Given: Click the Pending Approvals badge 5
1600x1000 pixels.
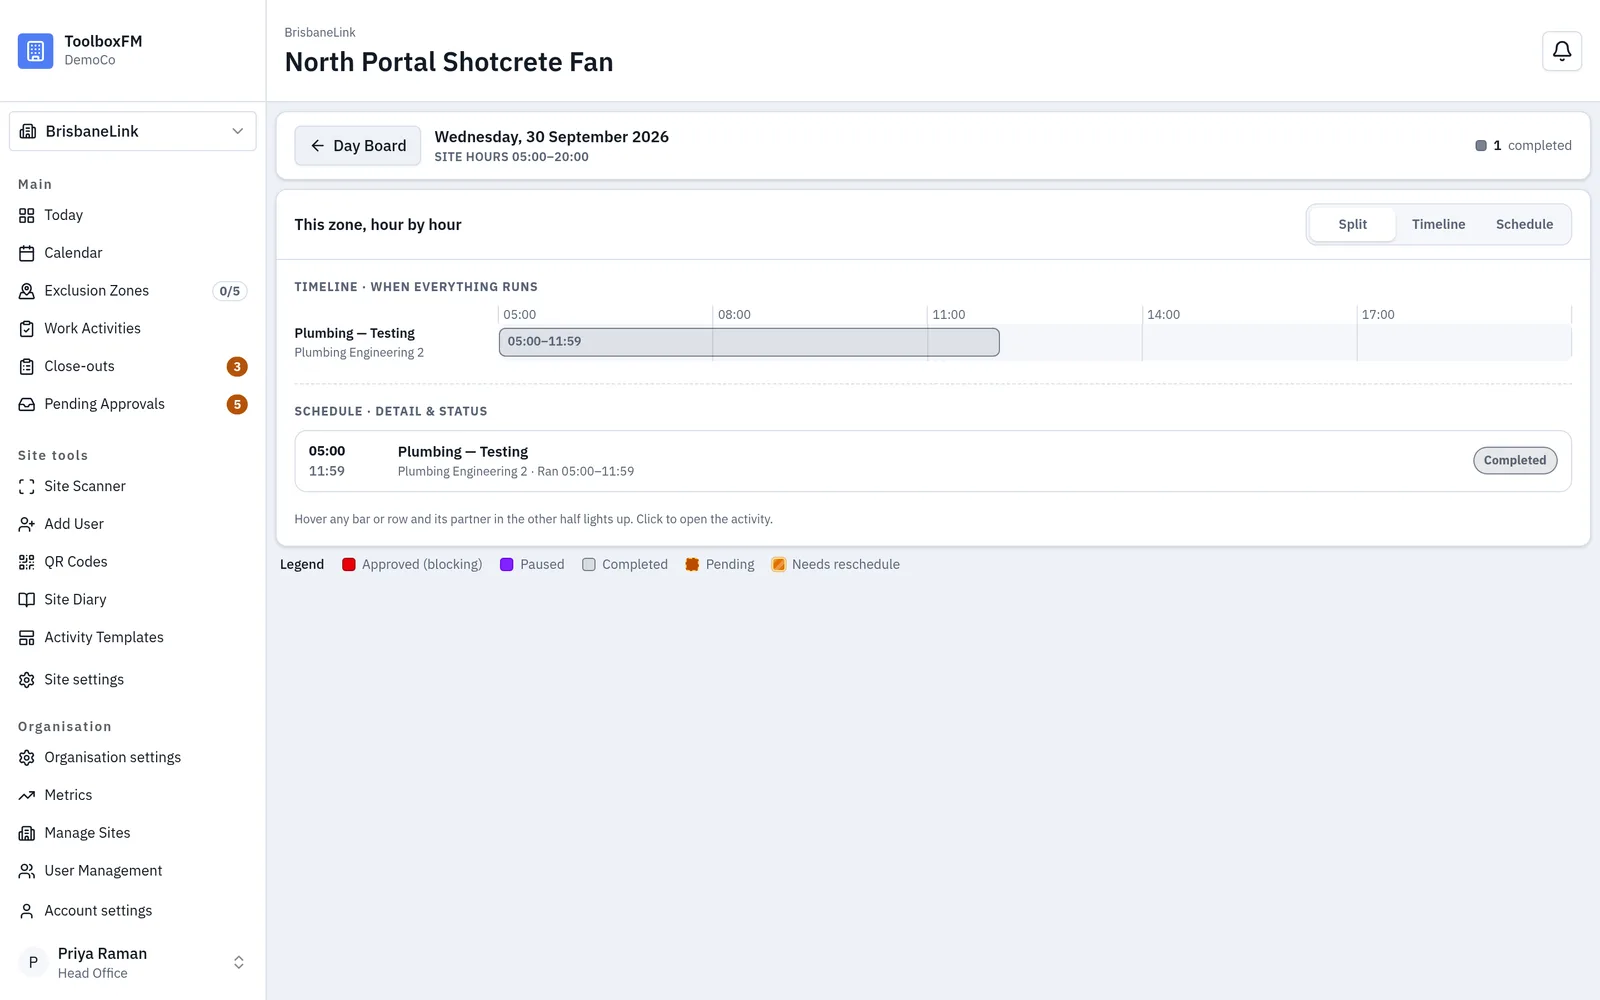Looking at the screenshot, I should (x=237, y=404).
